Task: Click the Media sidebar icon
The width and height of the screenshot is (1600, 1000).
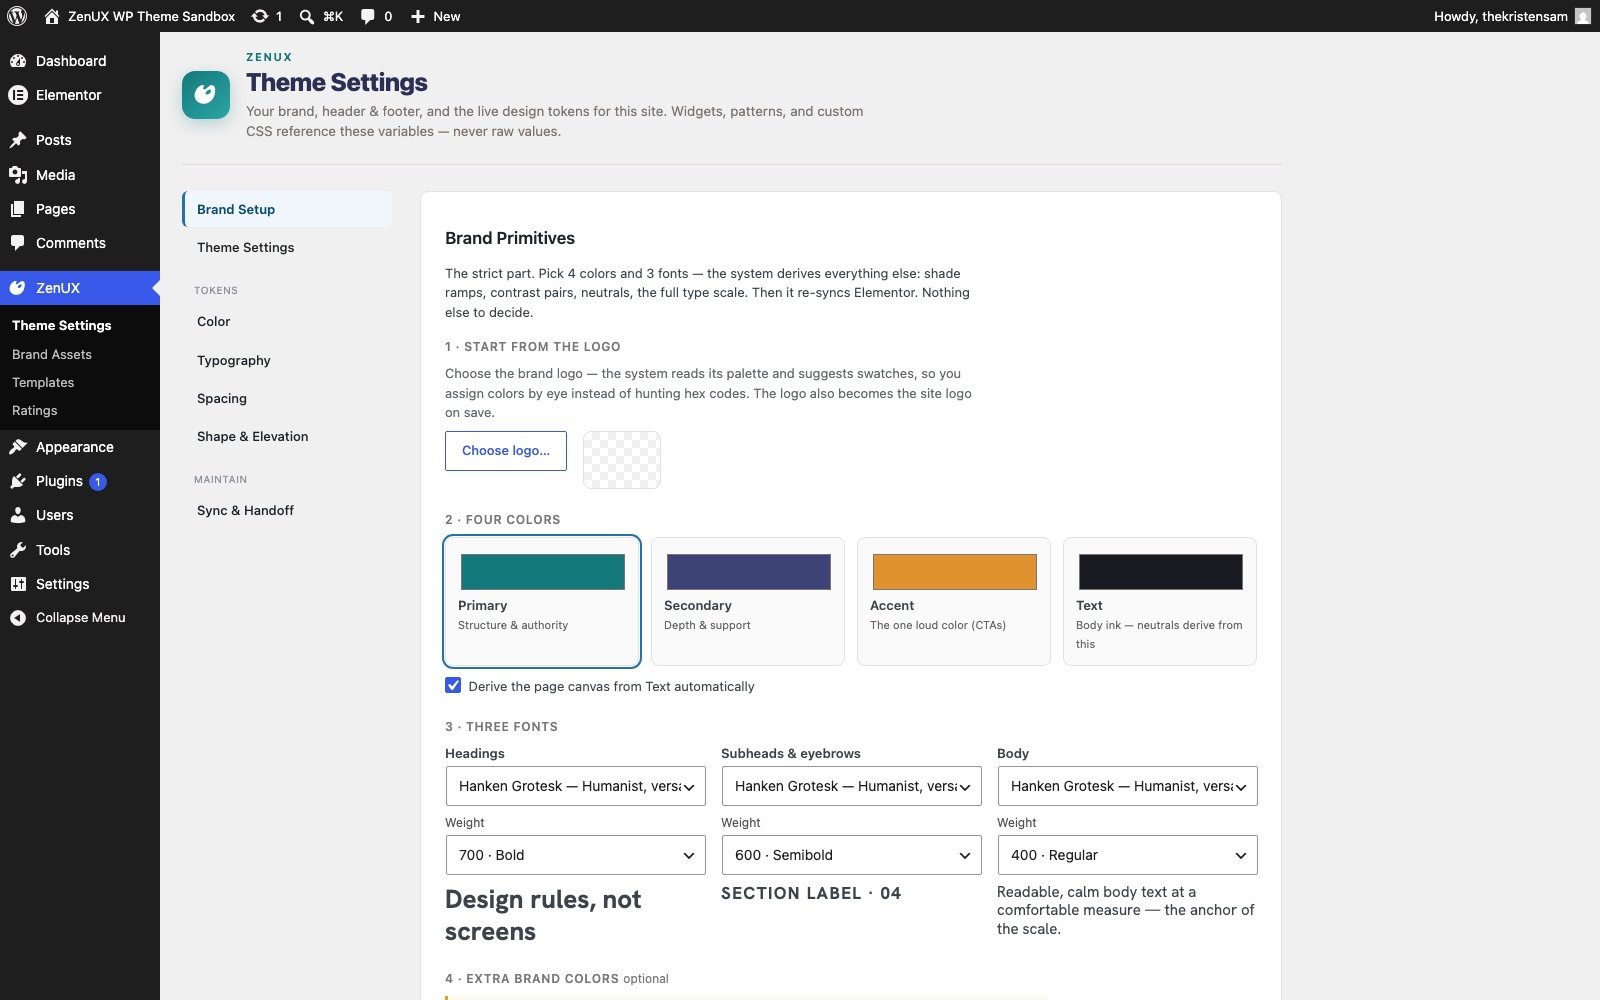Action: point(18,175)
